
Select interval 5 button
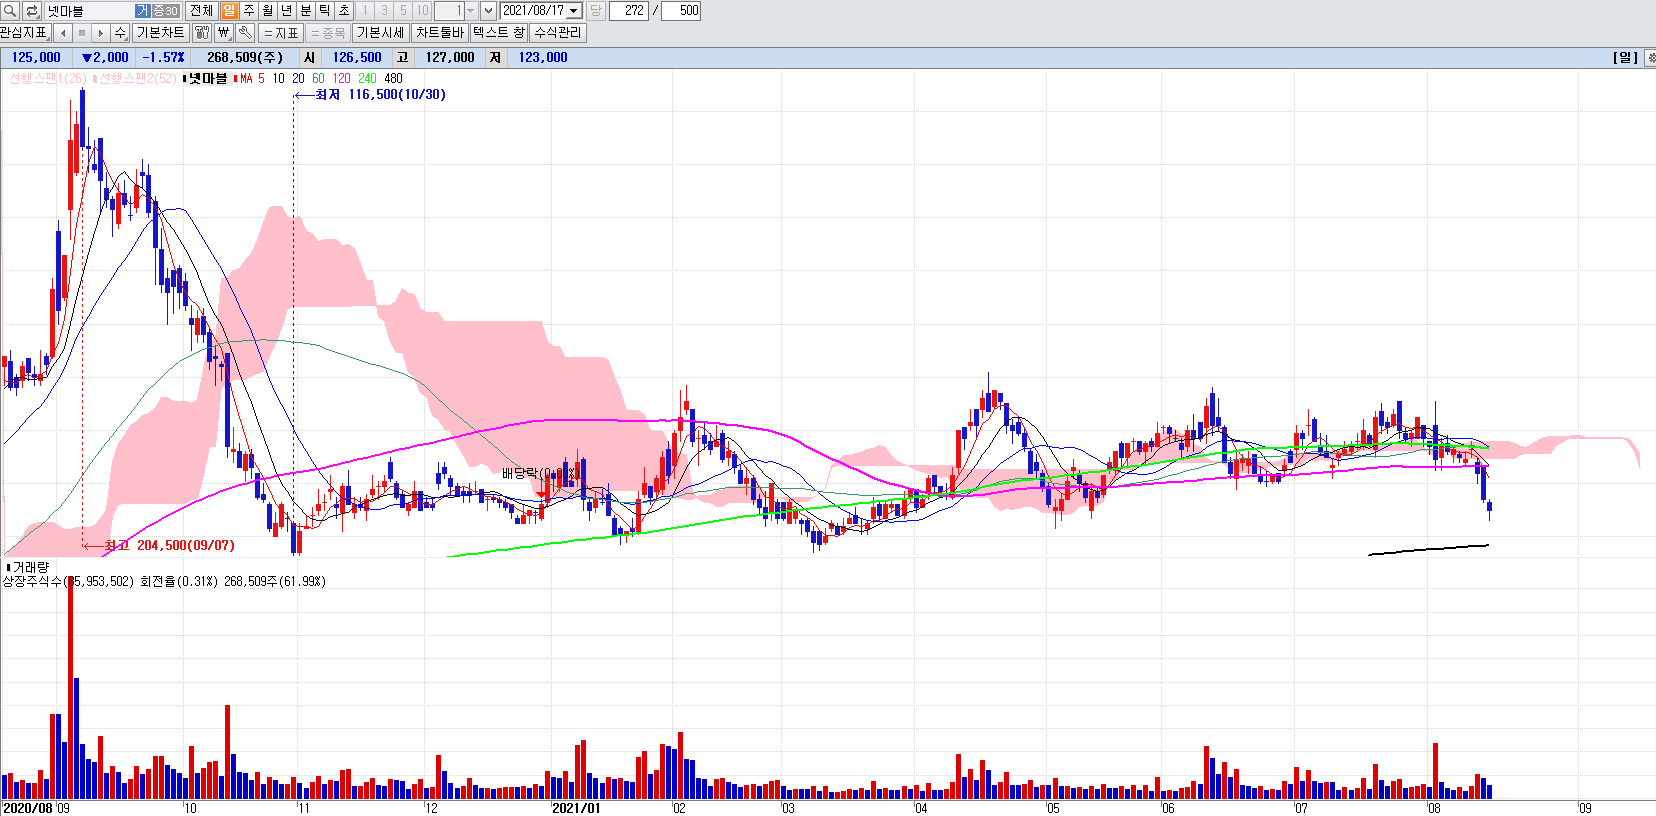(x=403, y=11)
